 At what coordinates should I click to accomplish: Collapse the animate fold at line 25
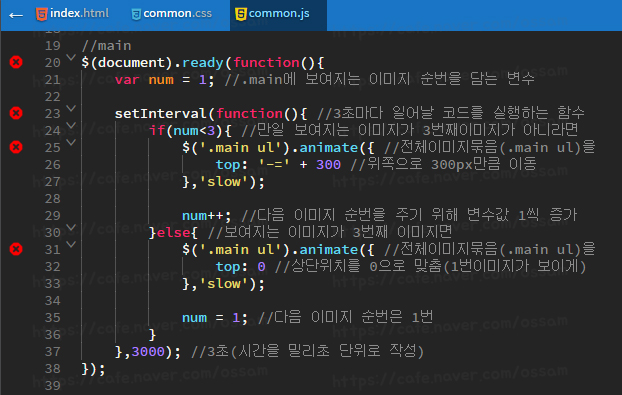pos(71,143)
